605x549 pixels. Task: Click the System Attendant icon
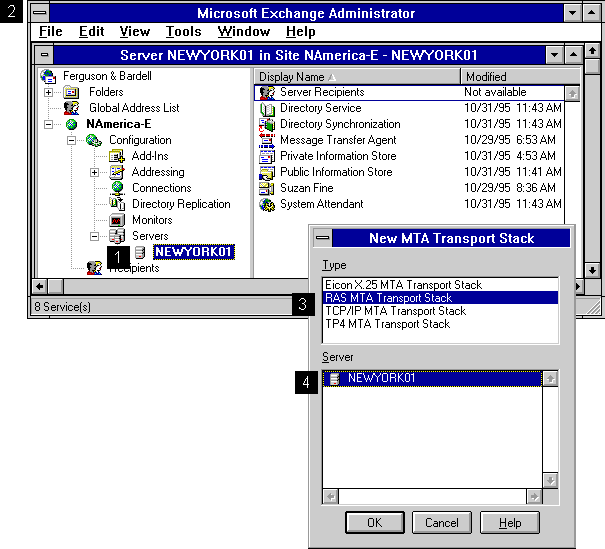[x=267, y=204]
